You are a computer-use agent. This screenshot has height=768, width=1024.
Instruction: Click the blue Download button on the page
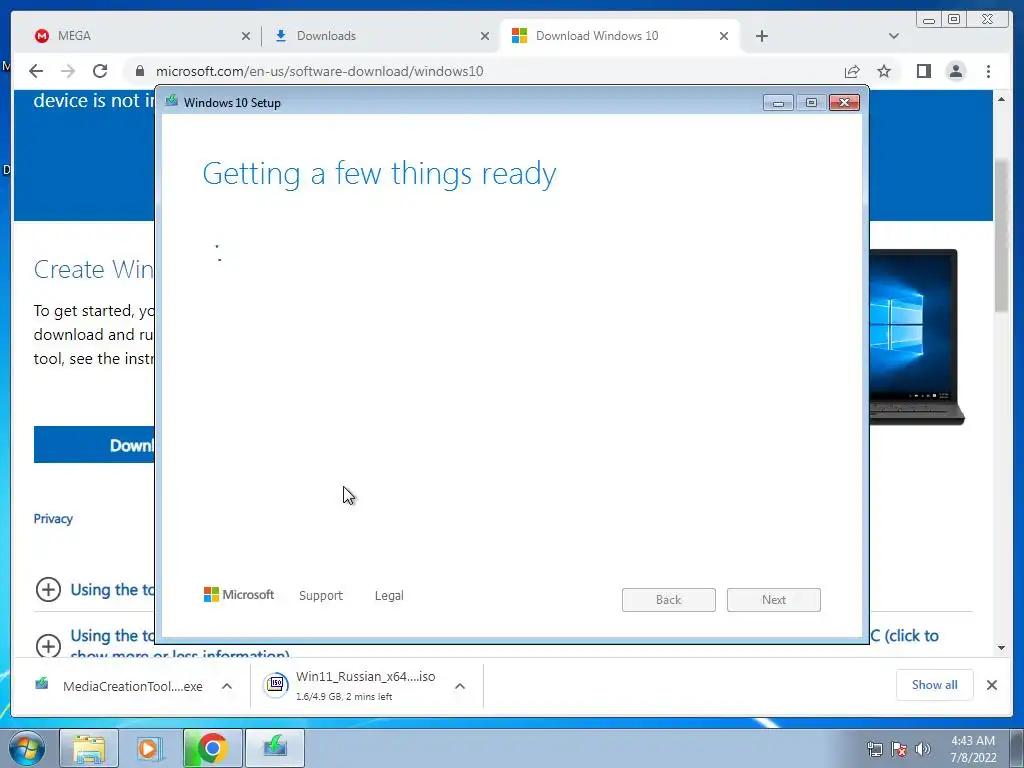tap(94, 445)
